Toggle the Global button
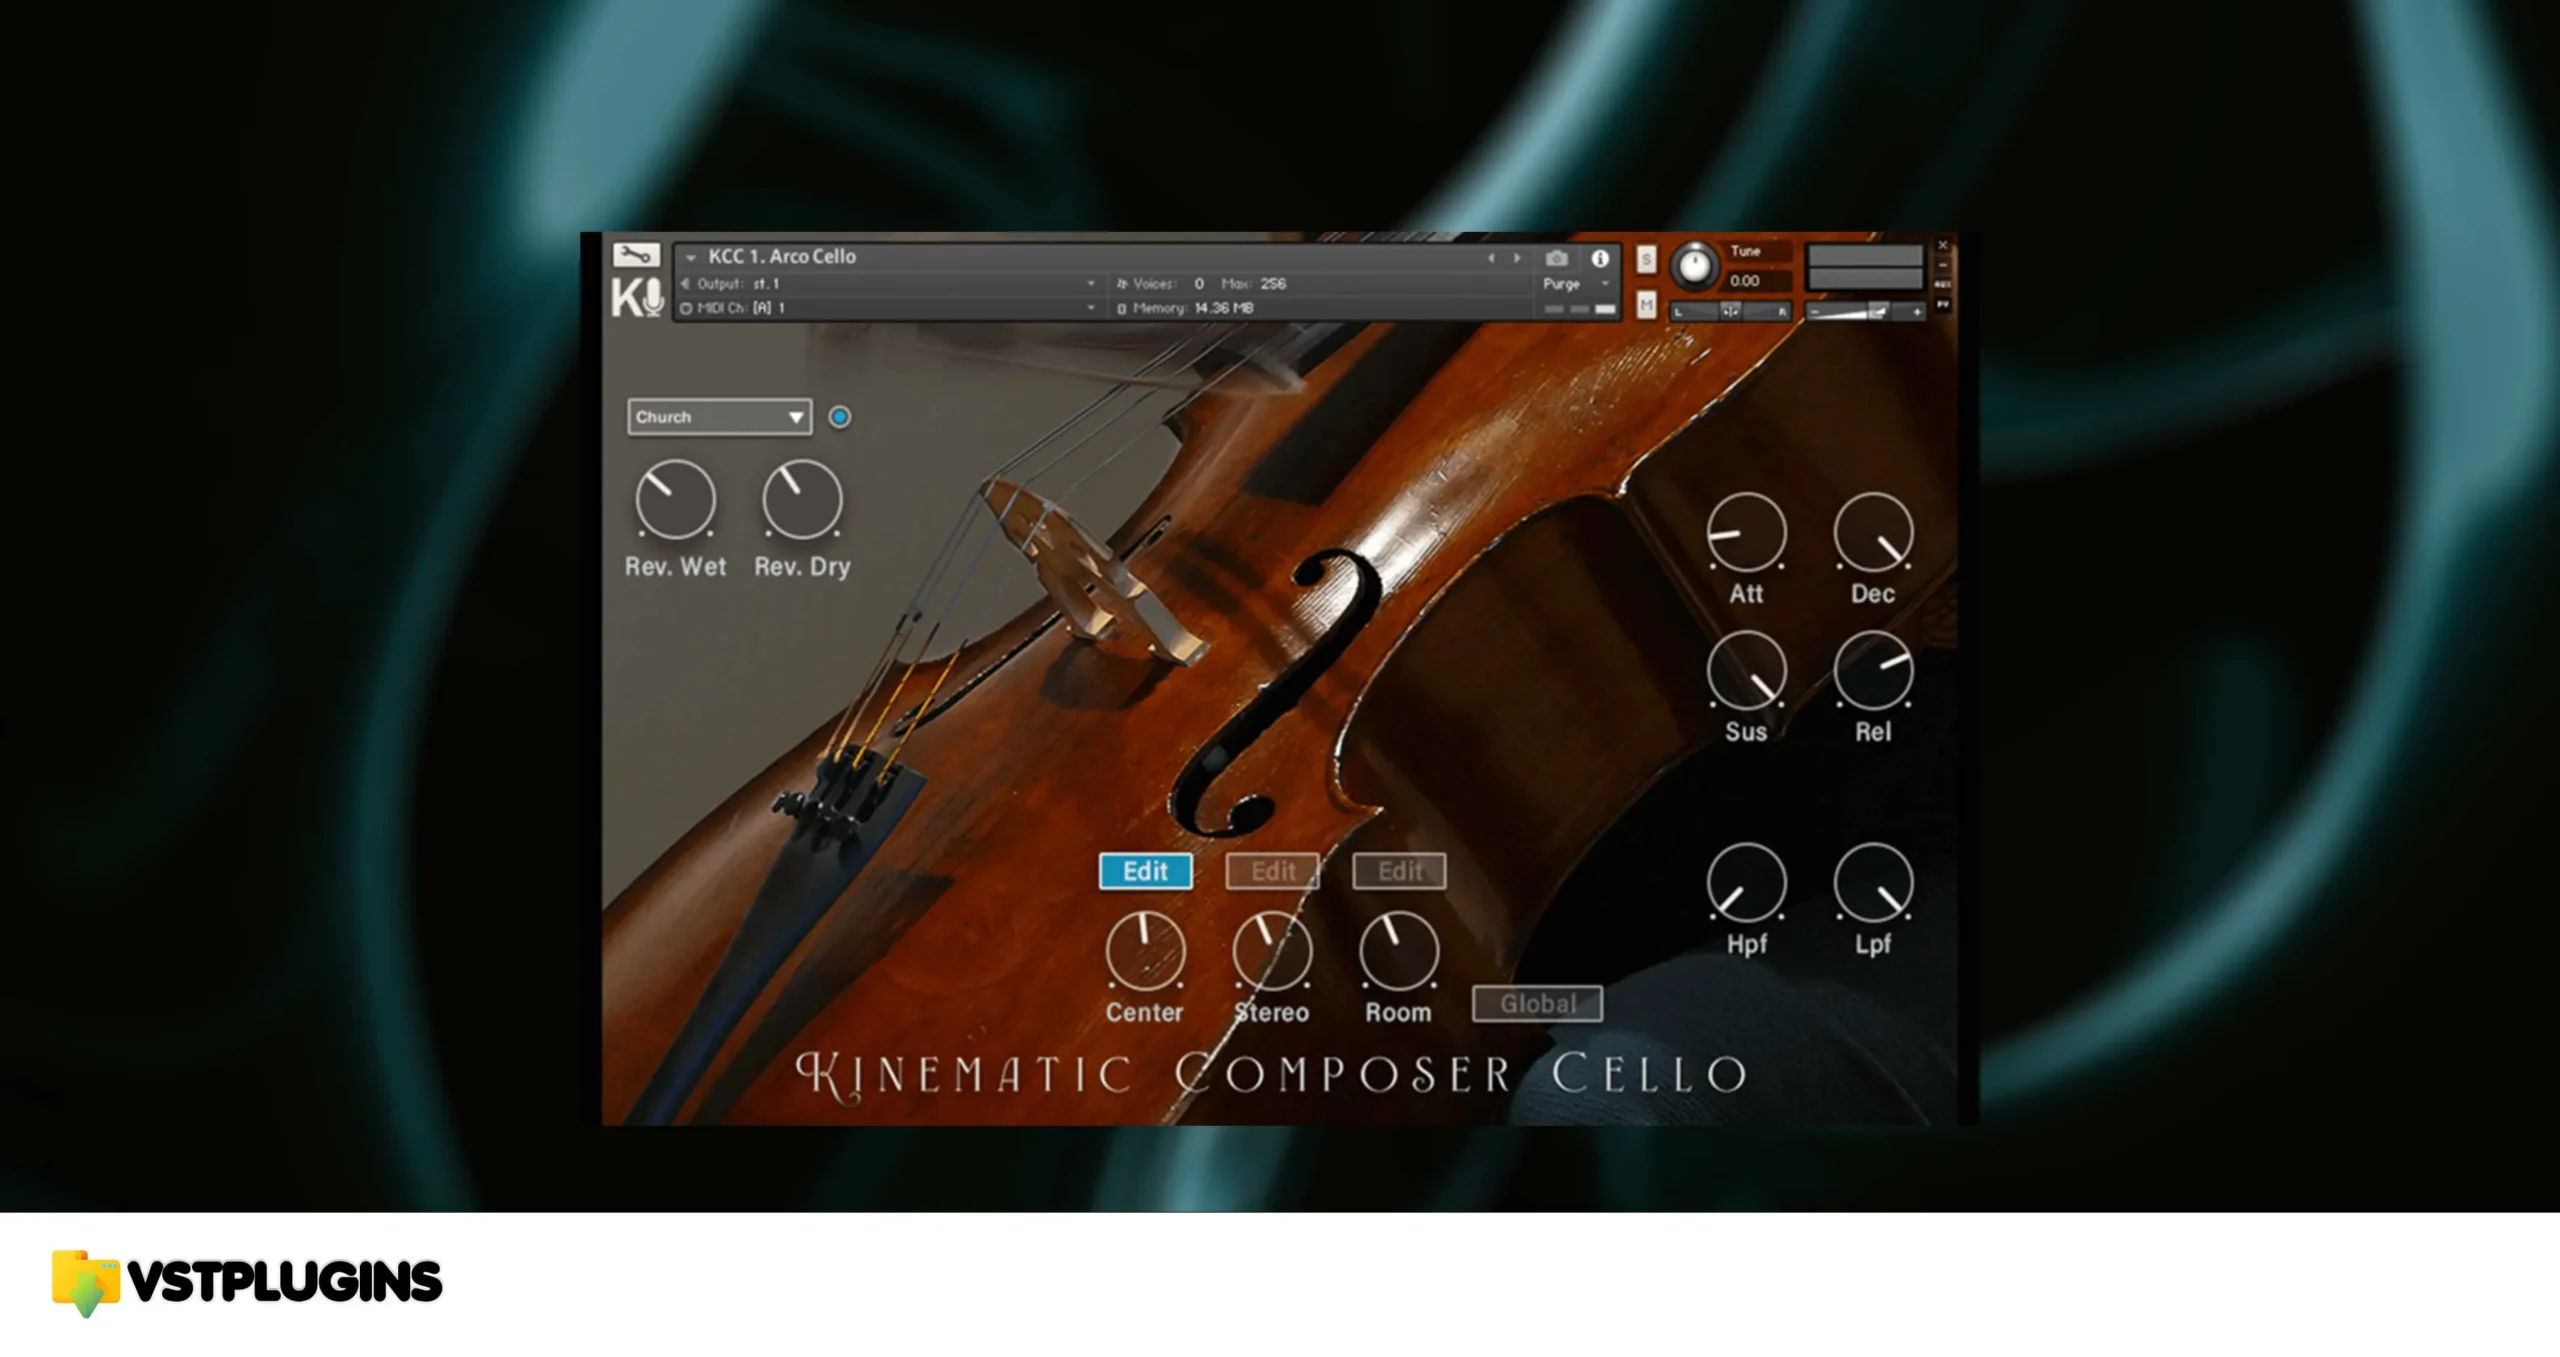The height and width of the screenshot is (1357, 2560). coord(1538,1003)
